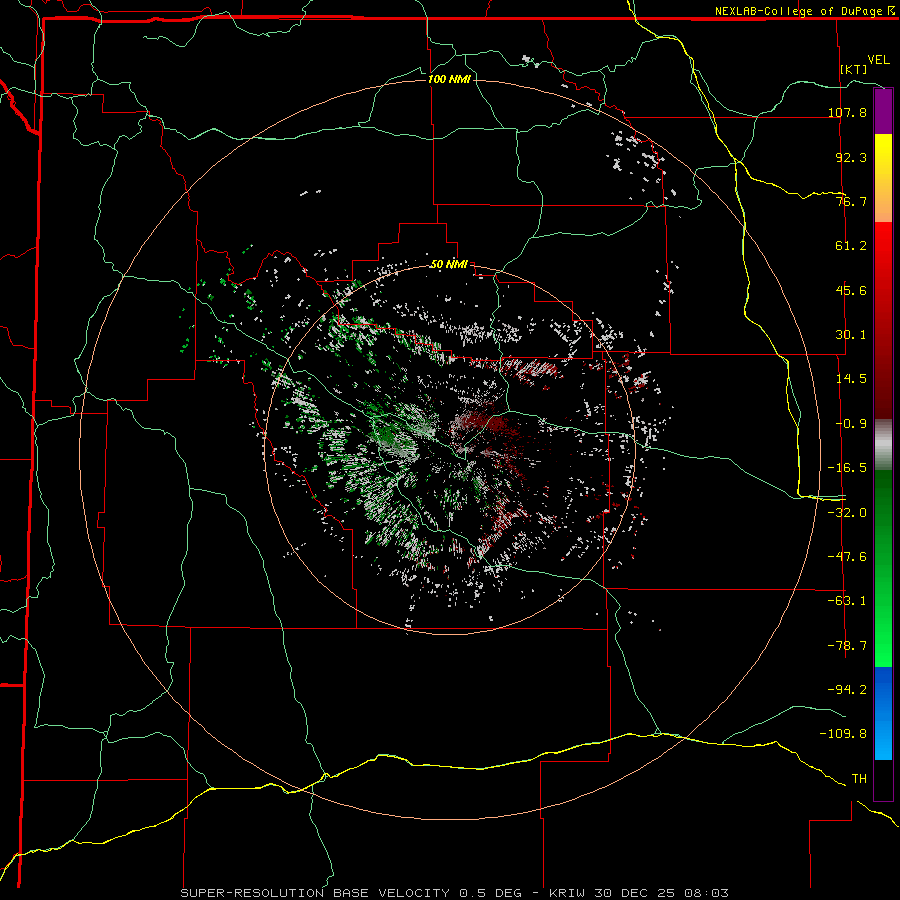Select the -16.5 velocity value

coord(847,468)
